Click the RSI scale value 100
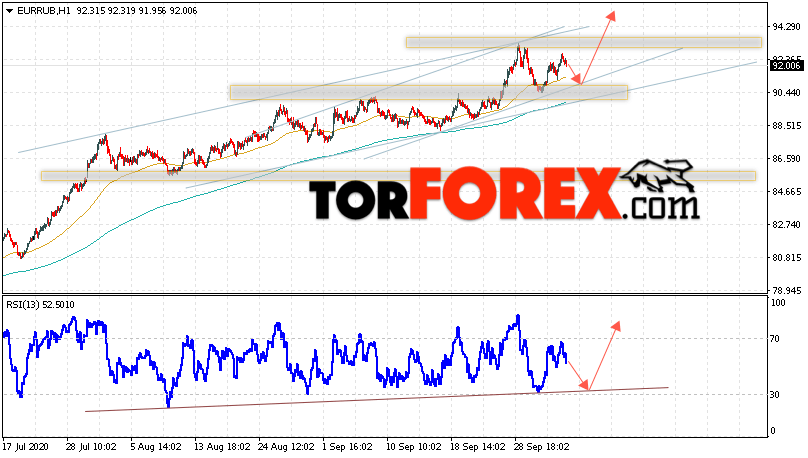The height and width of the screenshot is (458, 808). 779,303
